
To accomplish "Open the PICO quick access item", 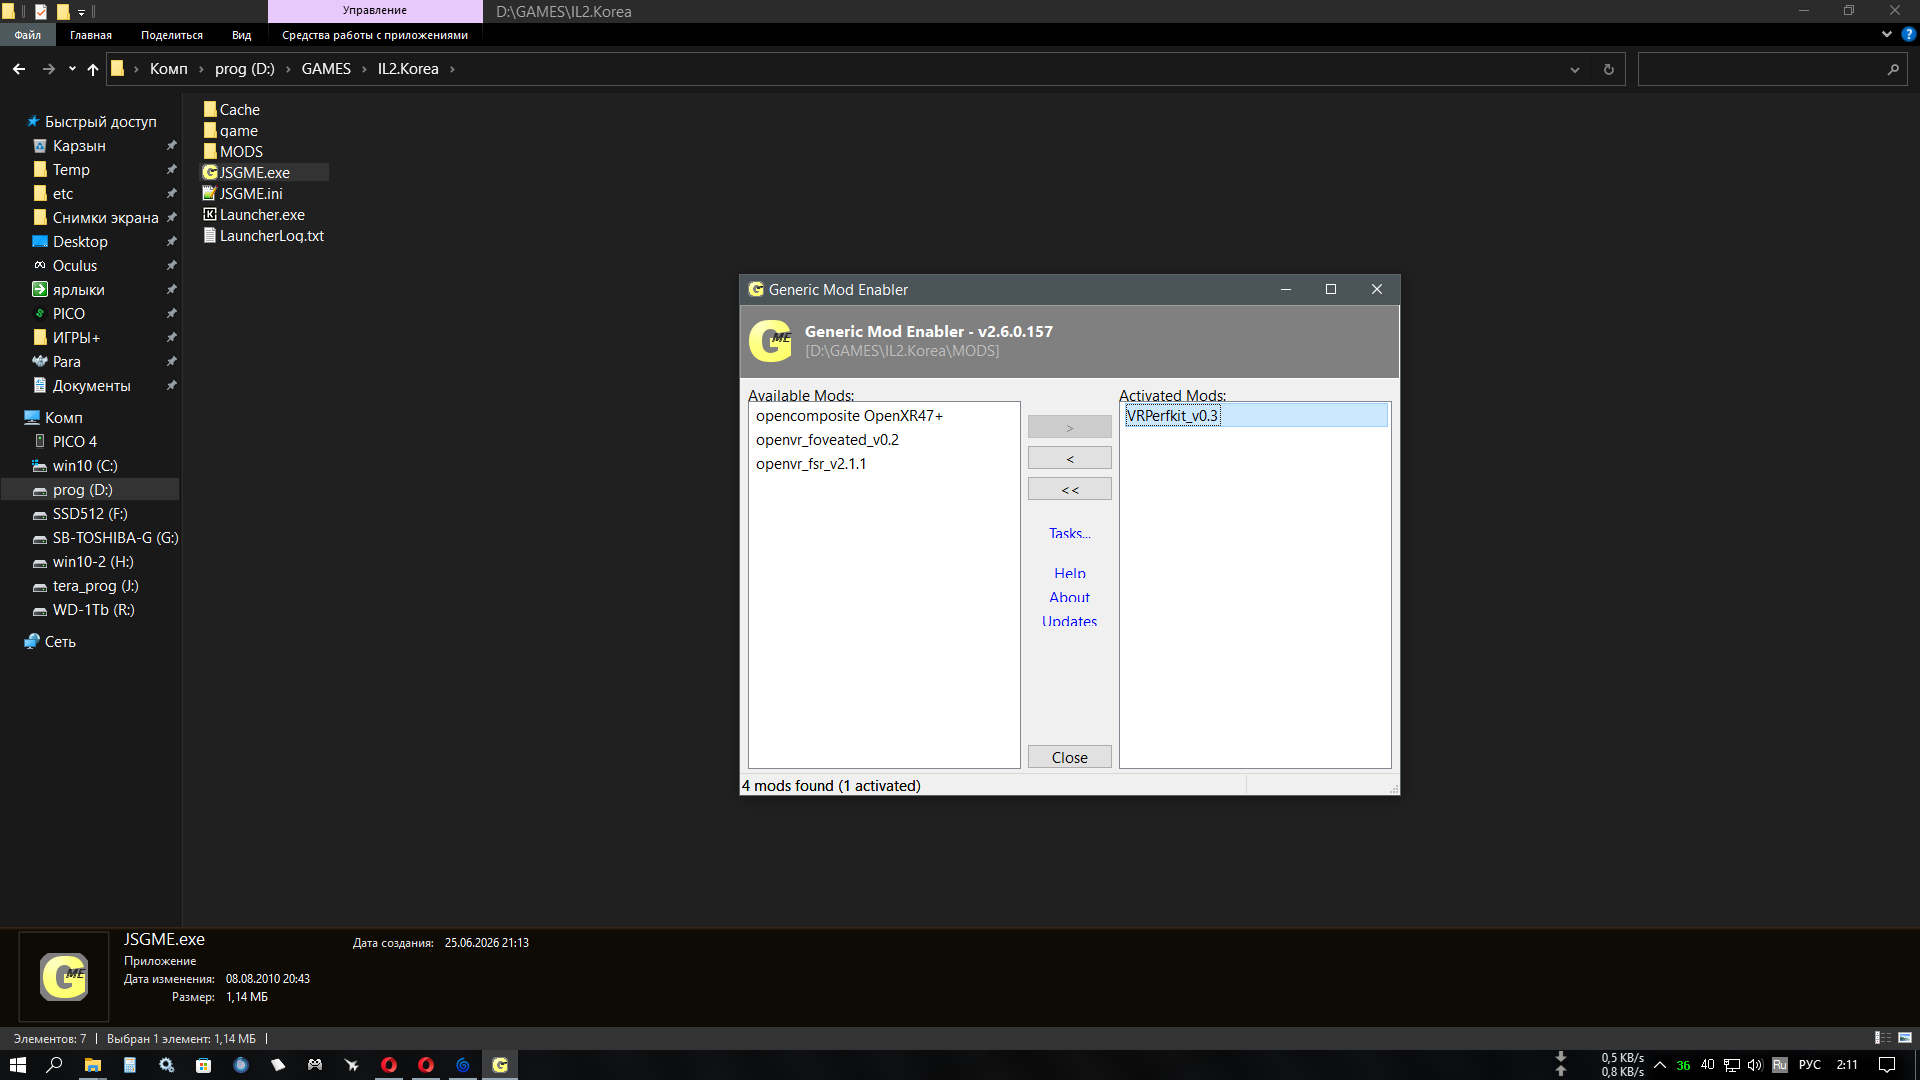I will (x=69, y=313).
